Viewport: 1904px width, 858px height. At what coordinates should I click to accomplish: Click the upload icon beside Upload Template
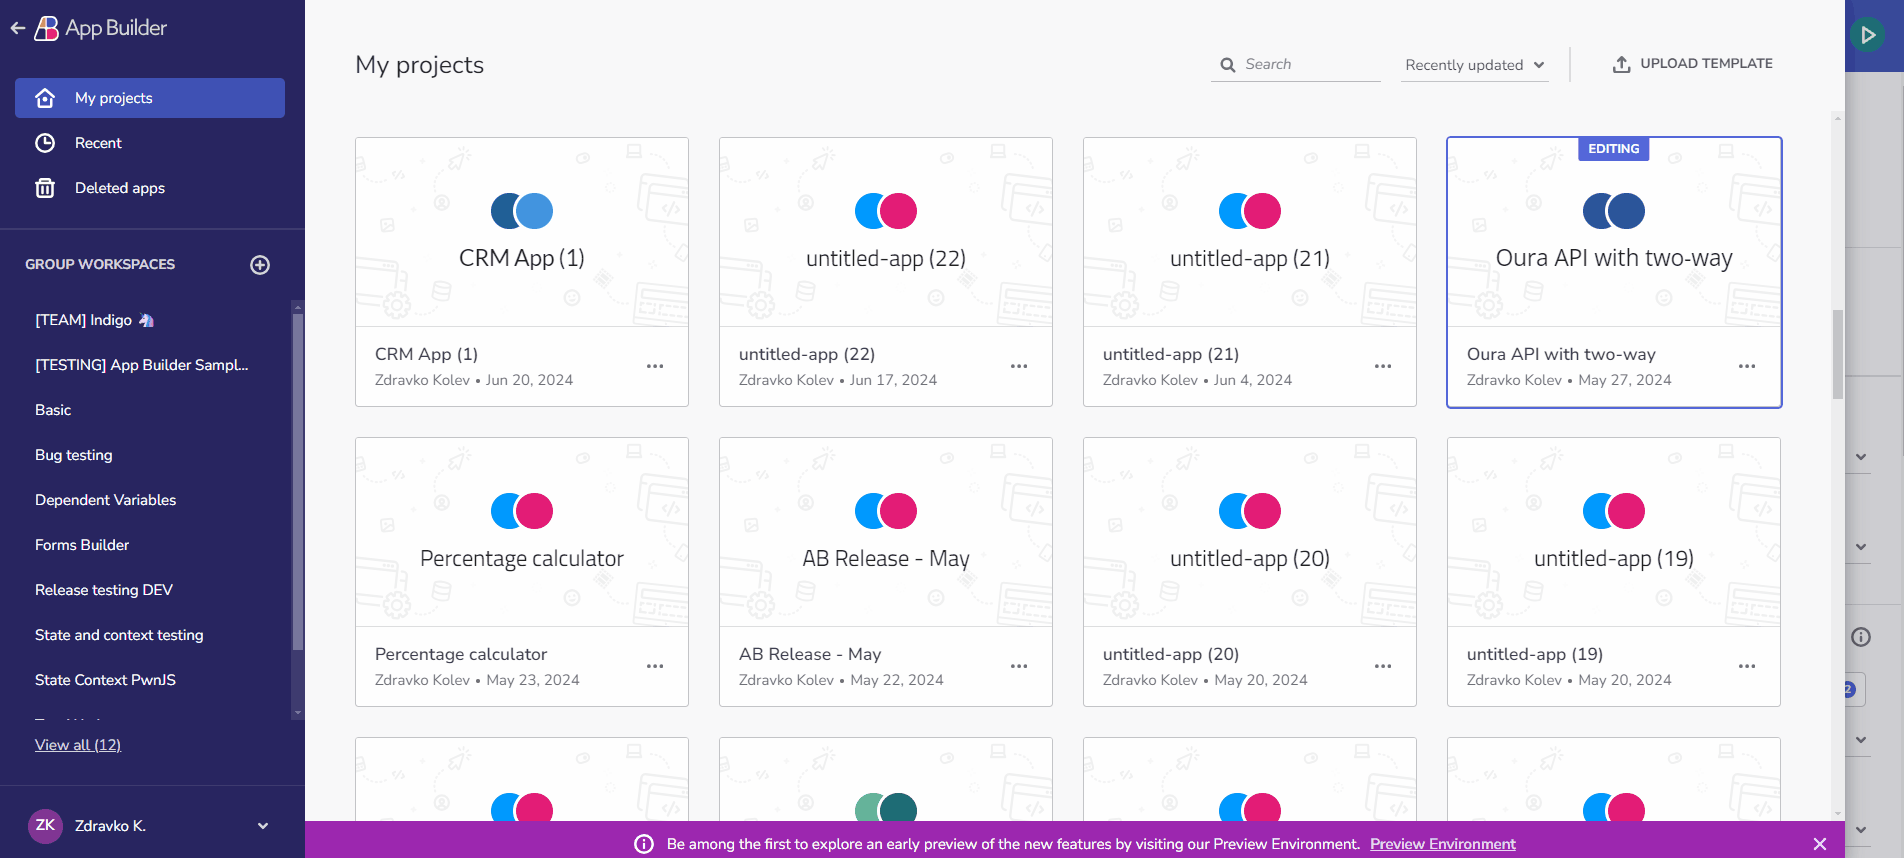(1622, 64)
